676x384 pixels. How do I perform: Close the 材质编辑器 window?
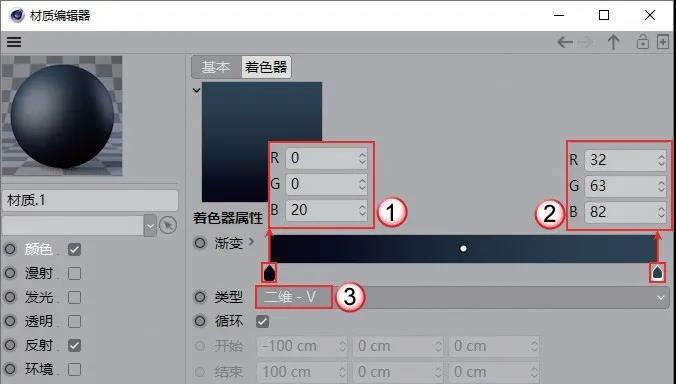pyautogui.click(x=650, y=15)
